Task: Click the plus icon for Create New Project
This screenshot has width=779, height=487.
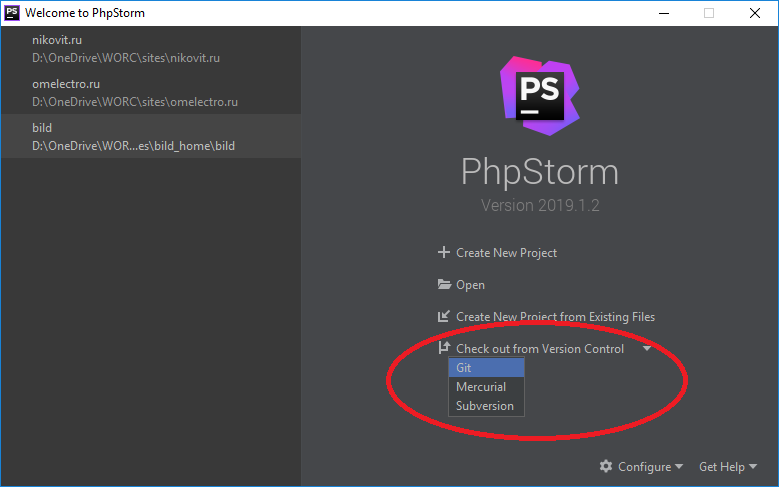Action: pos(444,252)
